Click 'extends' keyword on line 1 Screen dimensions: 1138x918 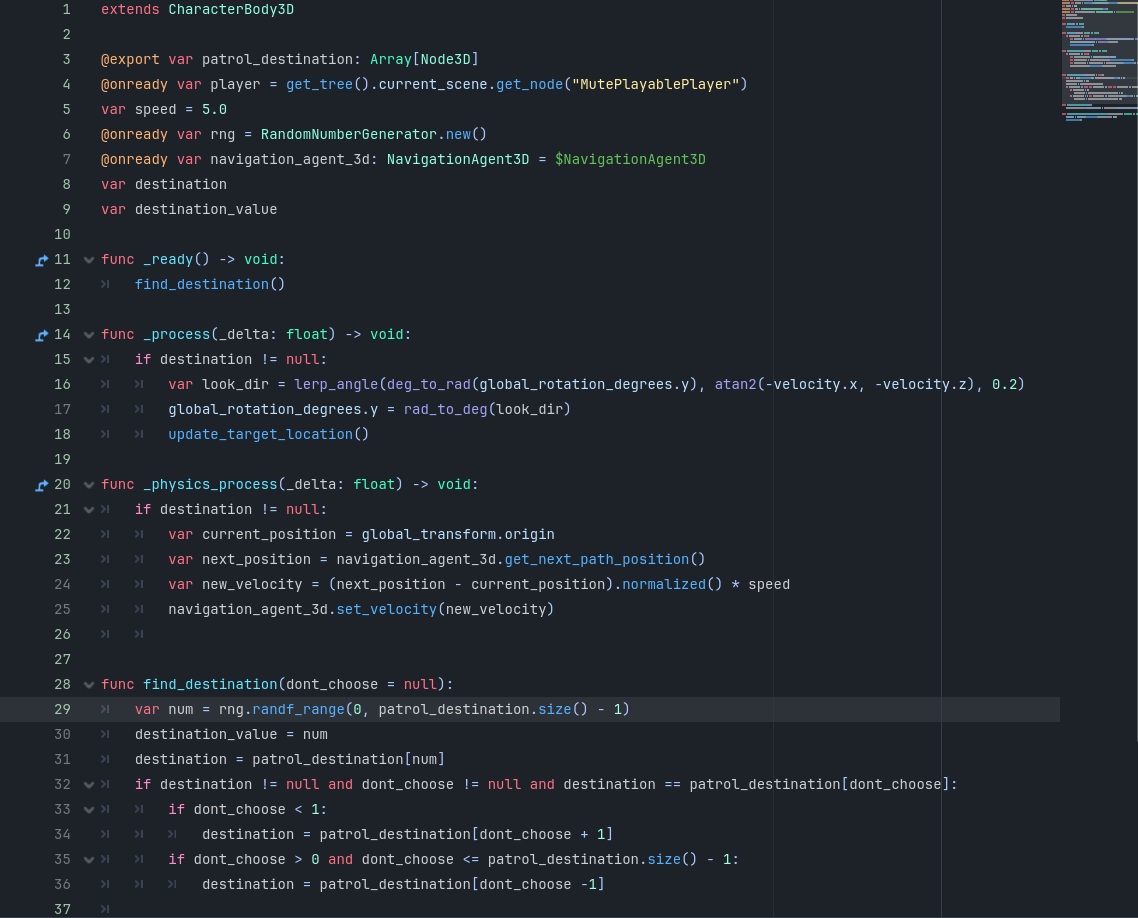pyautogui.click(x=130, y=9)
